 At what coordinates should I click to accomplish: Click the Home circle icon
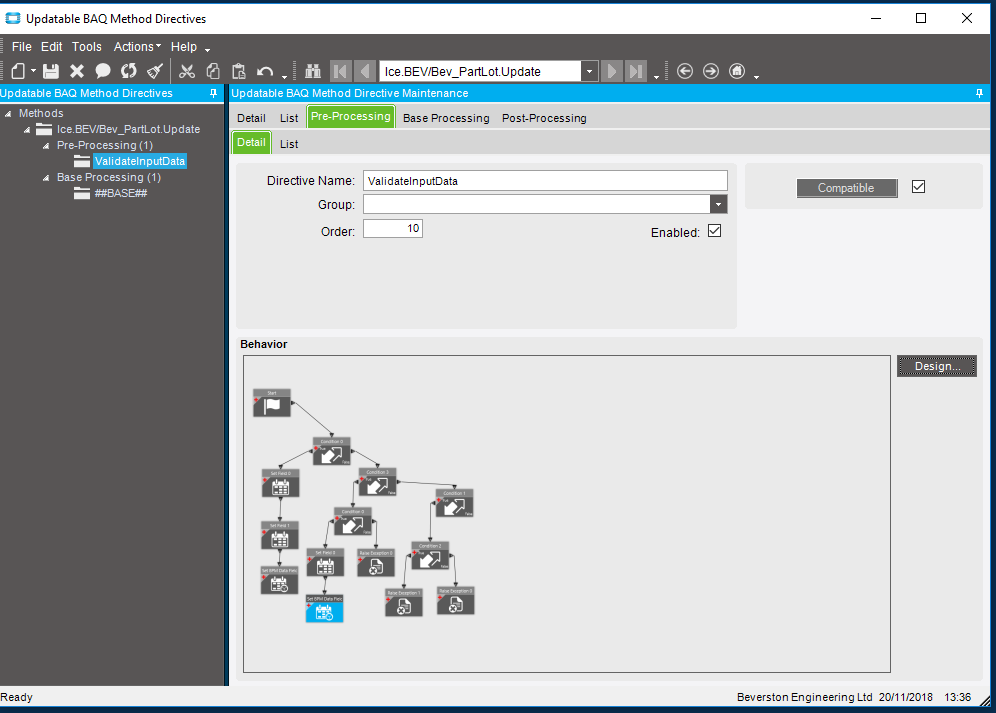pos(737,71)
